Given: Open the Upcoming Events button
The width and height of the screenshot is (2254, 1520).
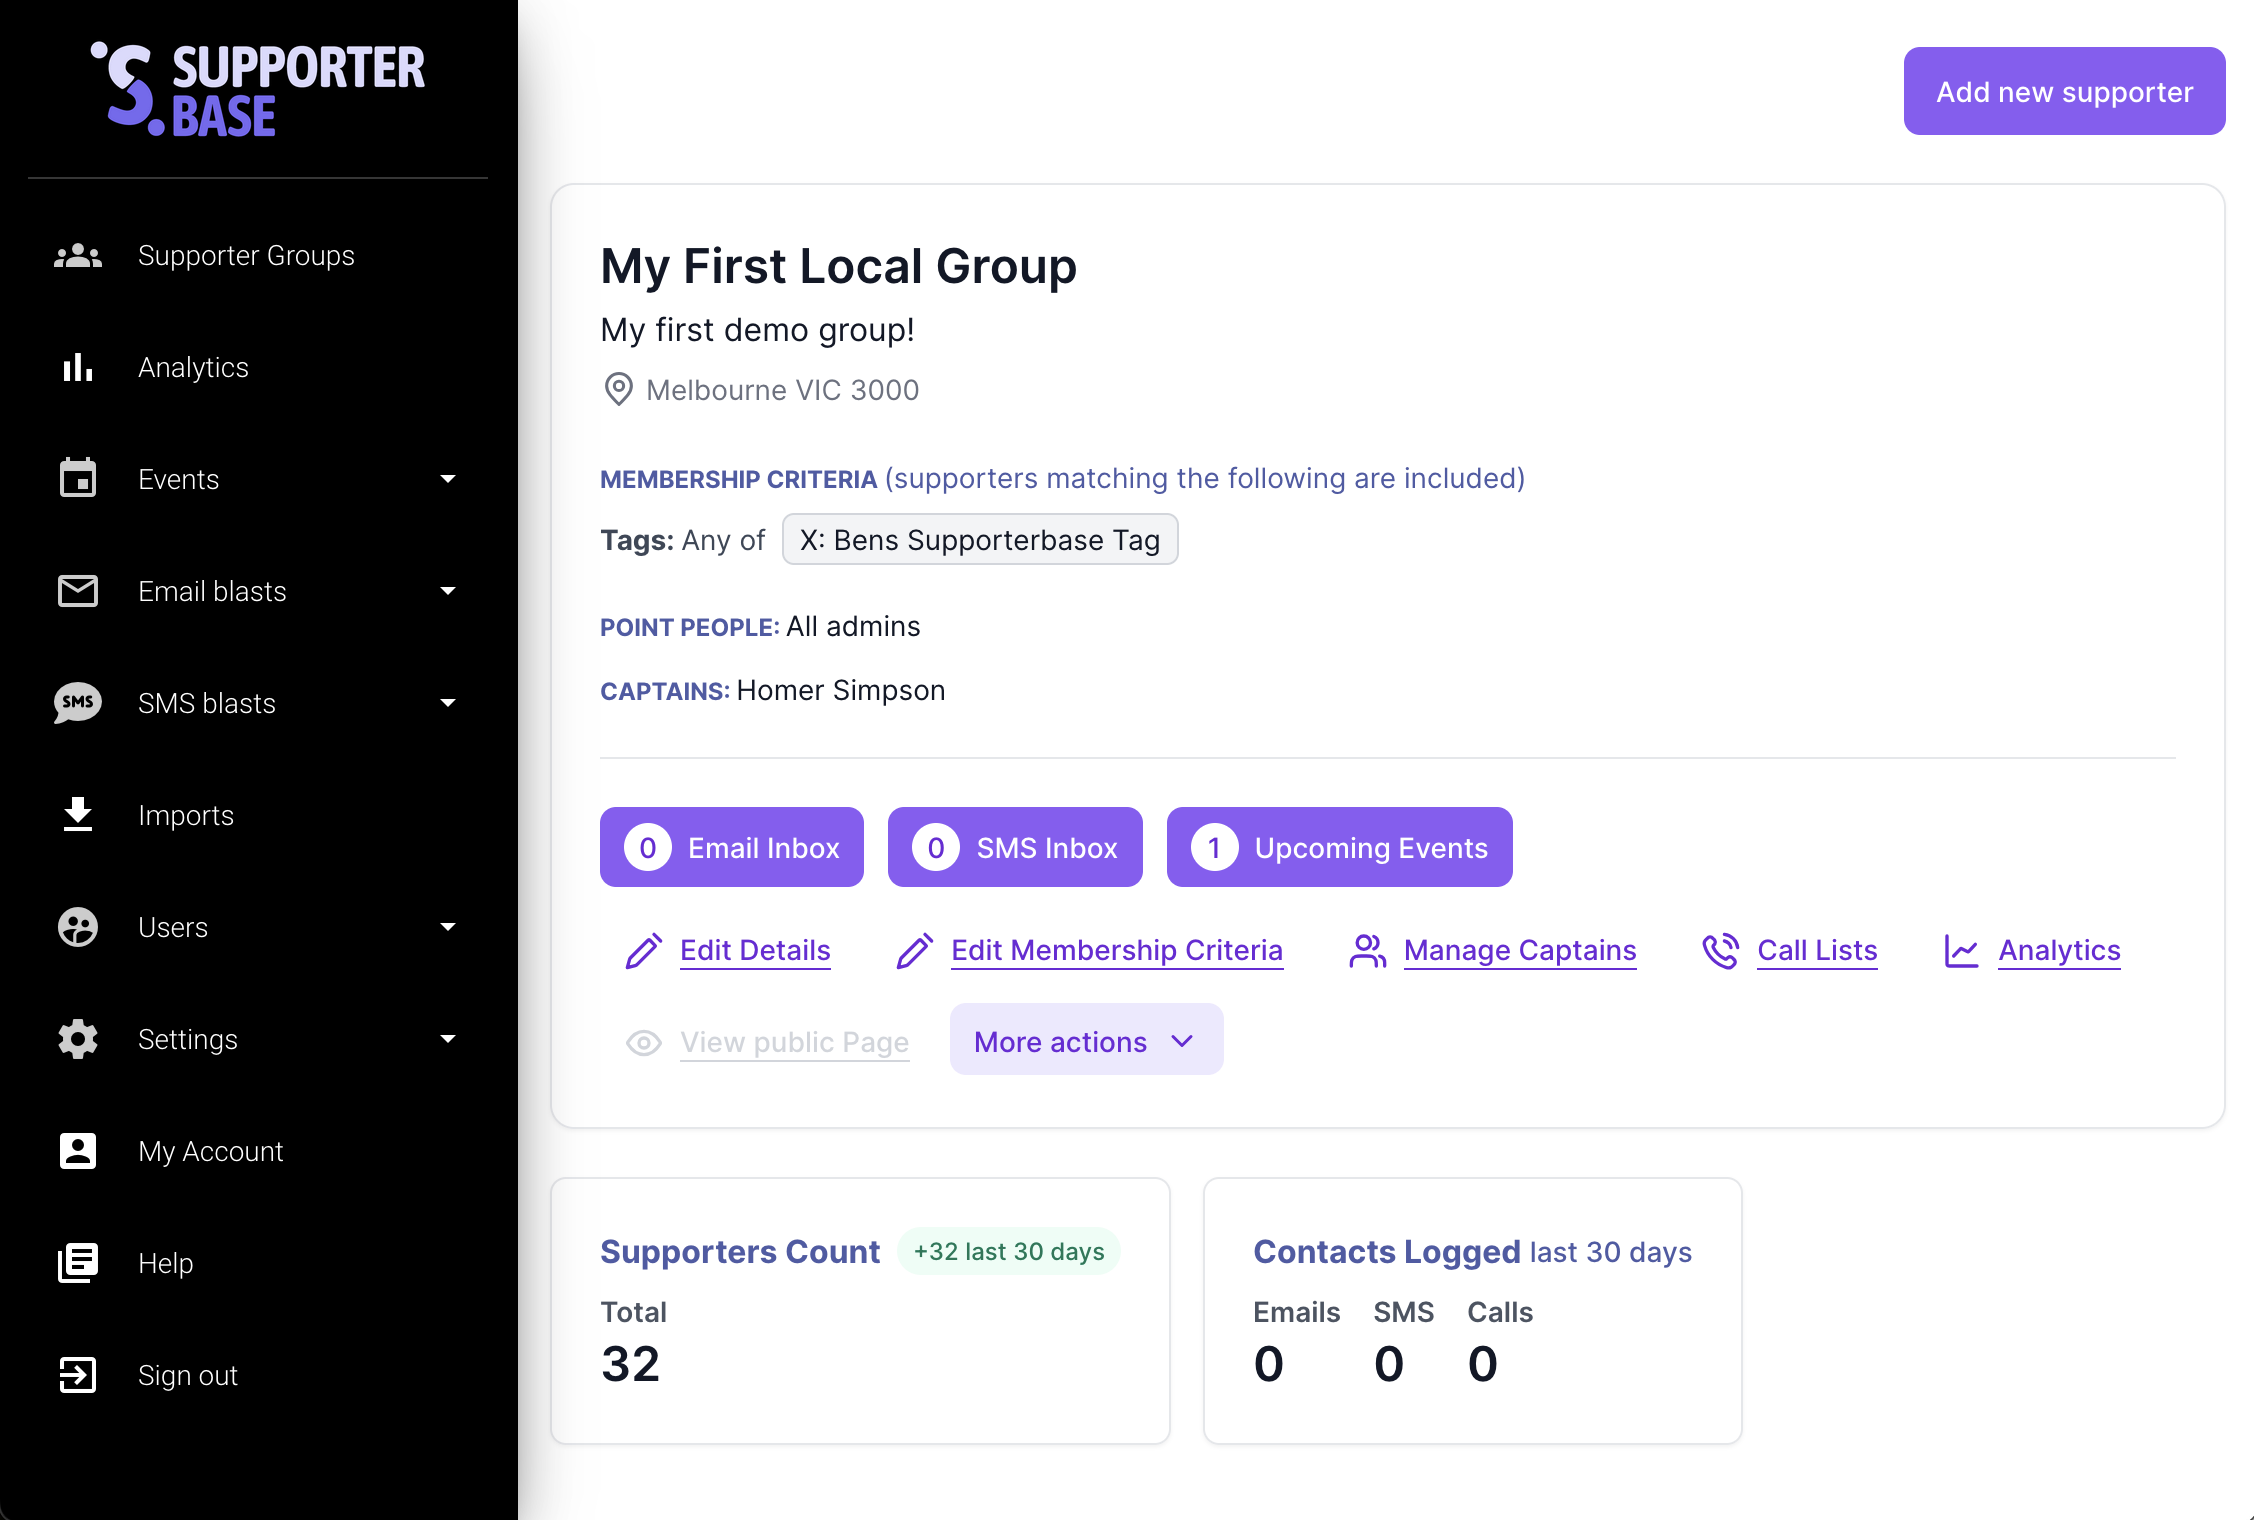Looking at the screenshot, I should (1340, 847).
